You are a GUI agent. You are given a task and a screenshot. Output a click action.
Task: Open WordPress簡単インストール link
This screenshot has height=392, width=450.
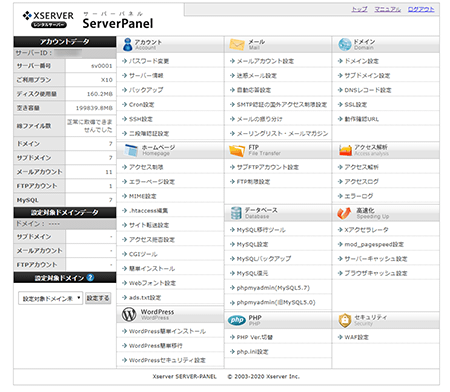tap(167, 331)
